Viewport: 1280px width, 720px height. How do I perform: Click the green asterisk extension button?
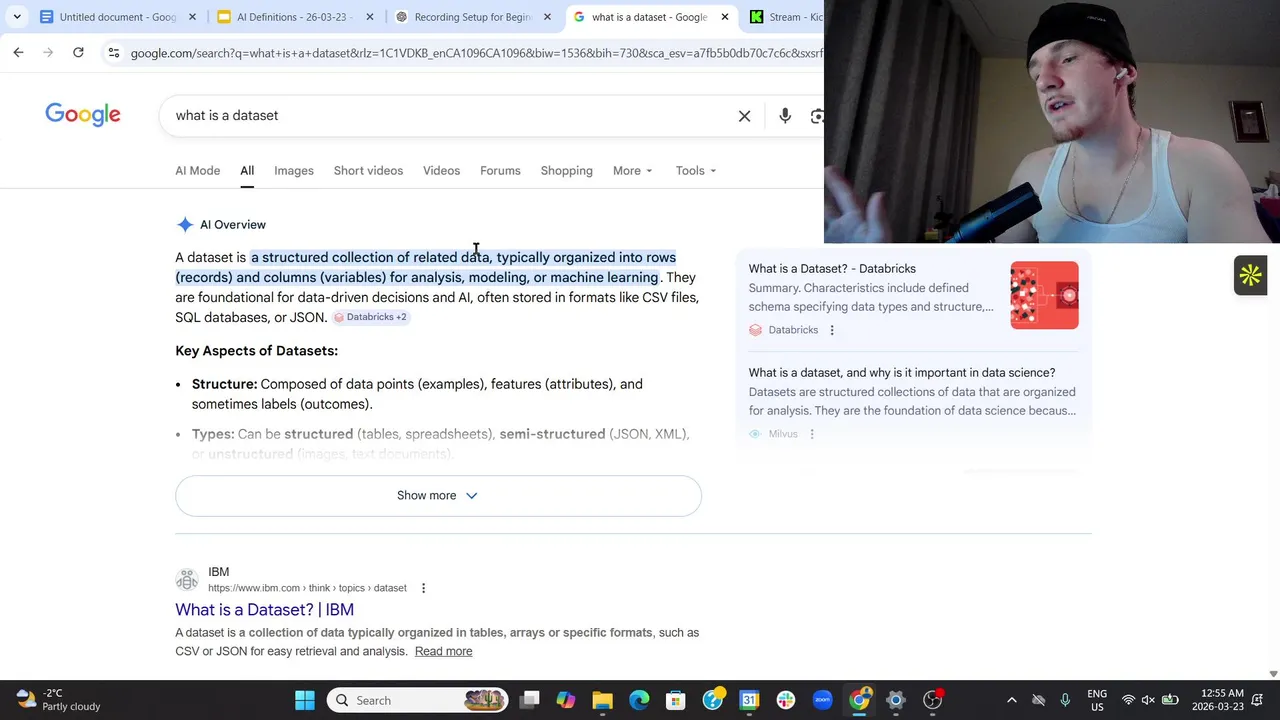pos(1250,276)
